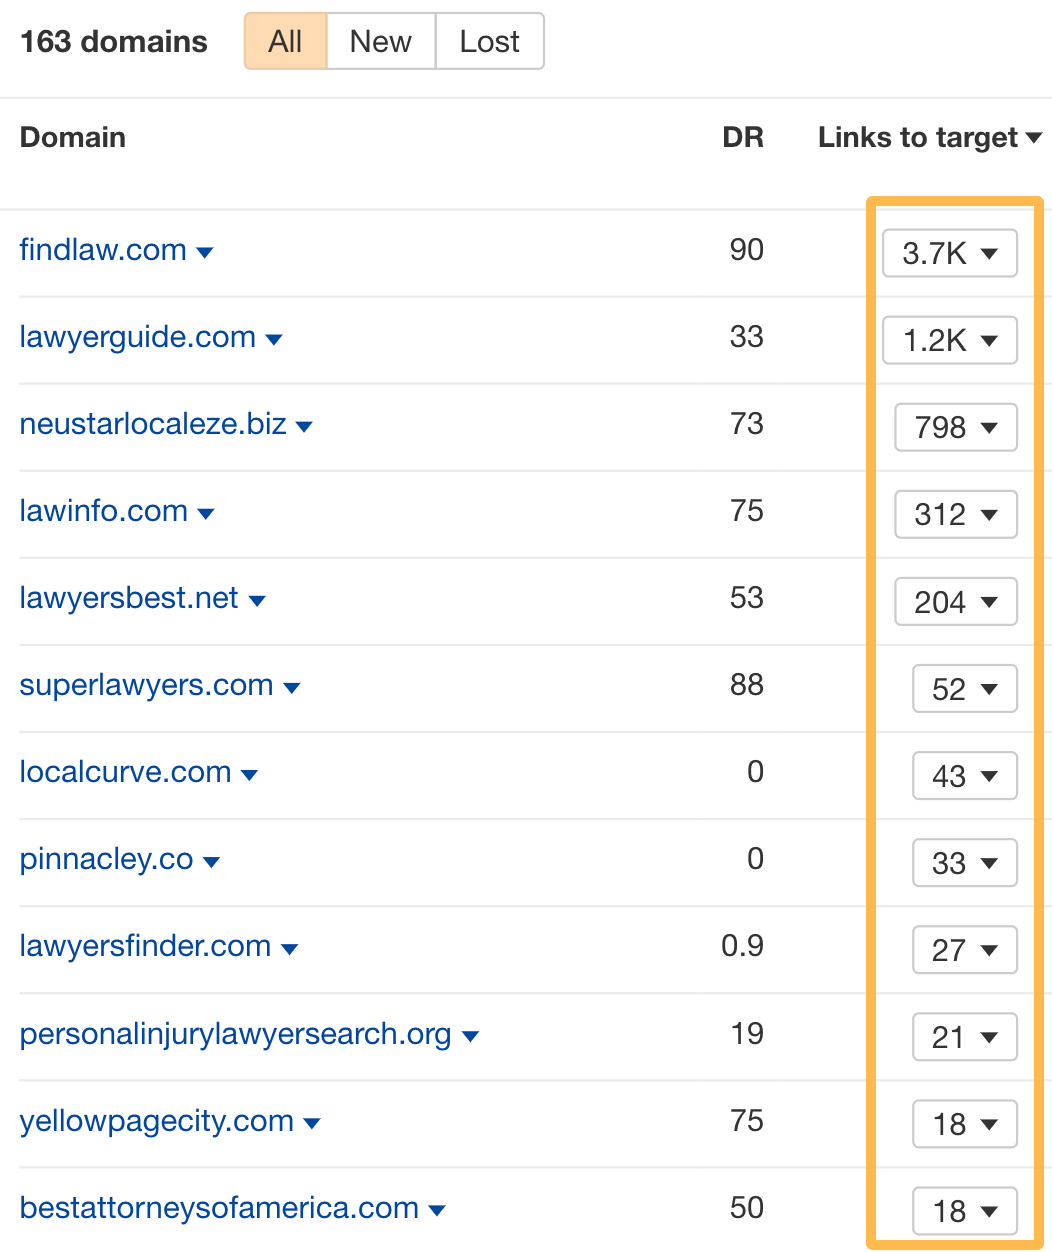Open the 27 links dropdown
1052x1252 pixels.
[965, 949]
